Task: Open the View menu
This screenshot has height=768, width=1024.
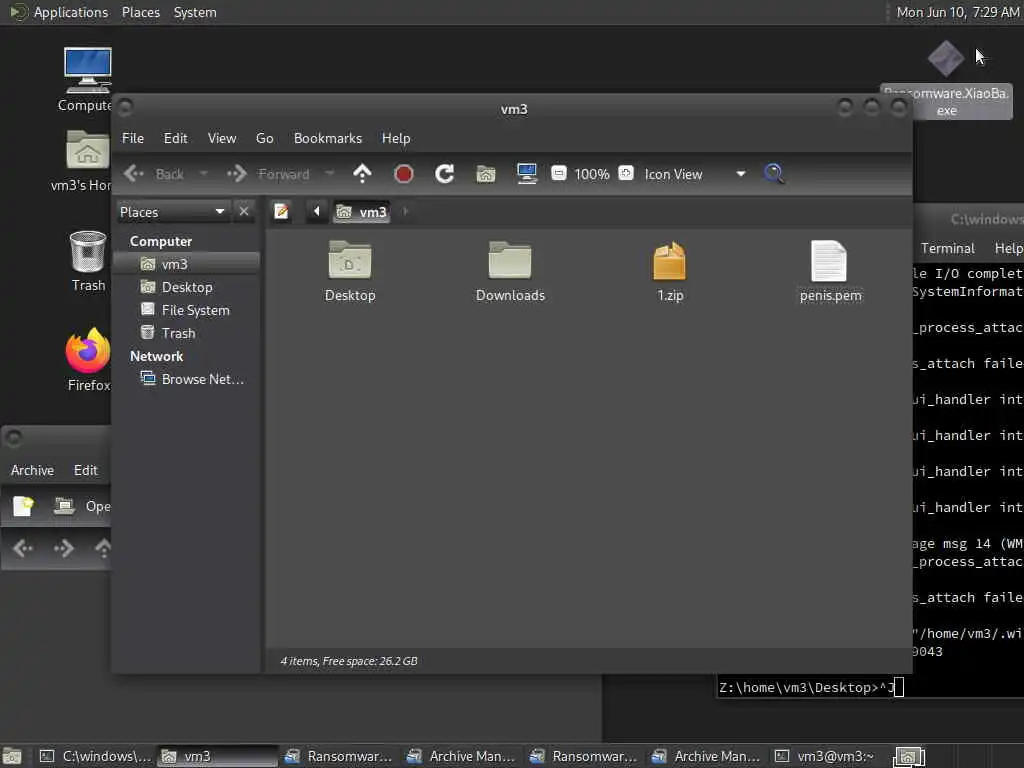Action: coord(222,138)
